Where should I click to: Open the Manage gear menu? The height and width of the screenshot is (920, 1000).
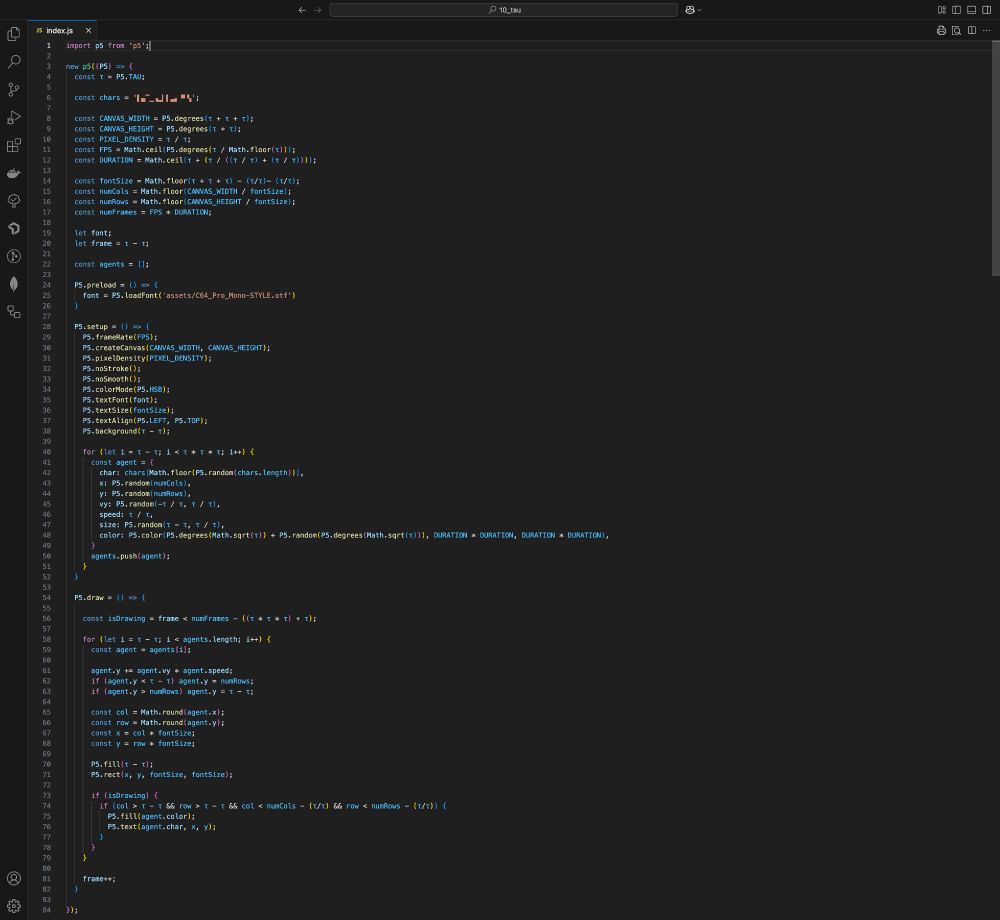(13, 906)
